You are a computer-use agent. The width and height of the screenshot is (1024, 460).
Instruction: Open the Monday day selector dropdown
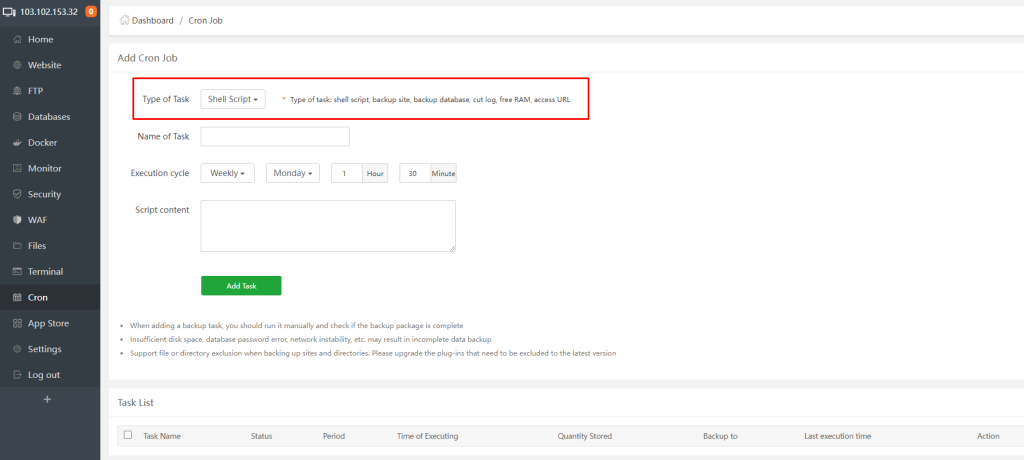[293, 173]
